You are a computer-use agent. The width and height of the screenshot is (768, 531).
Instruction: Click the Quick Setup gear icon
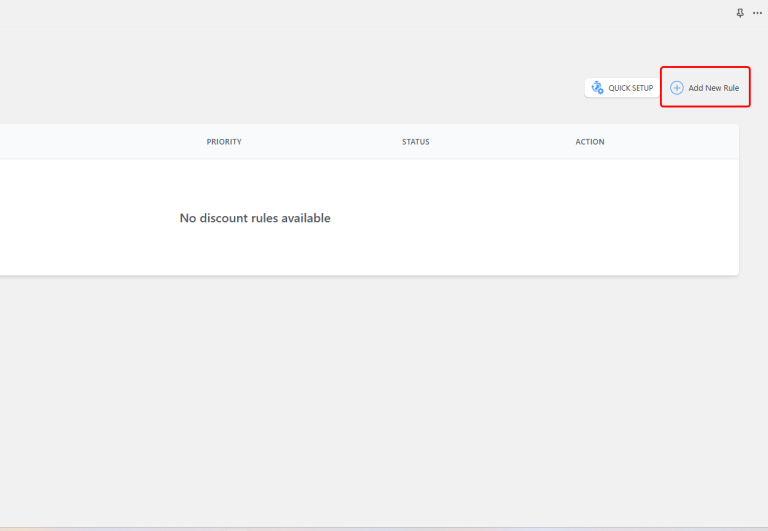coord(597,88)
